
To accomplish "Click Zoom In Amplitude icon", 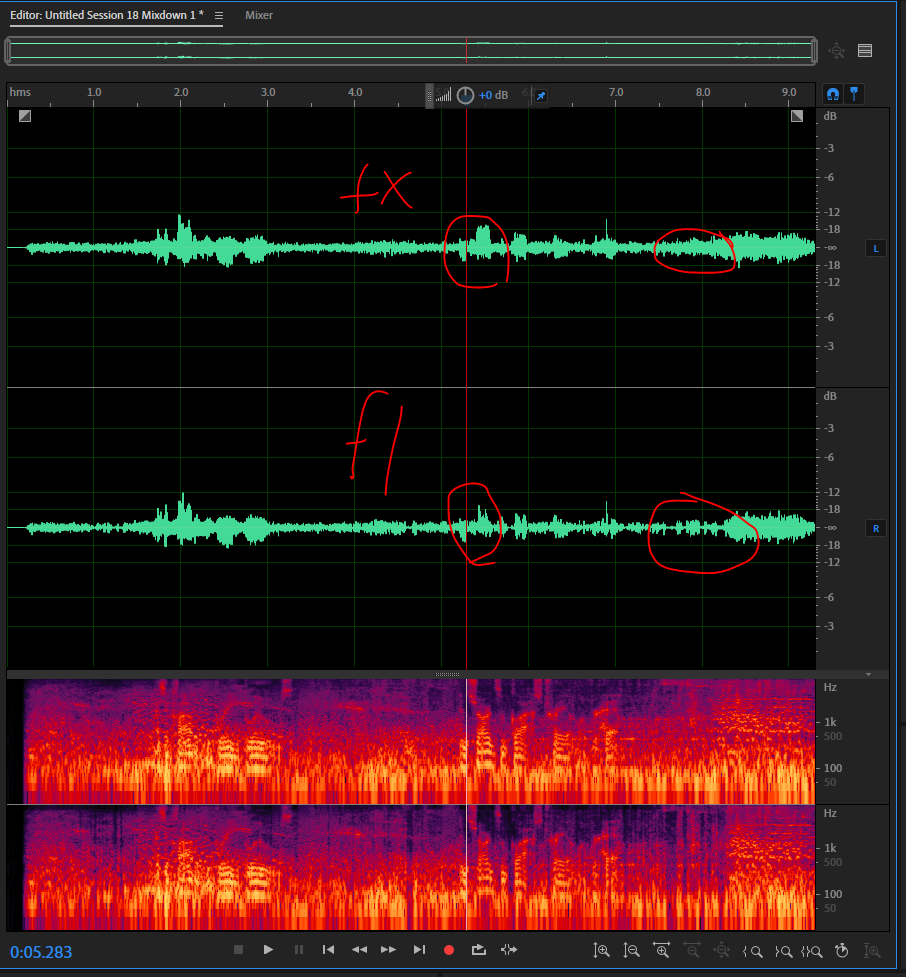I will [601, 950].
